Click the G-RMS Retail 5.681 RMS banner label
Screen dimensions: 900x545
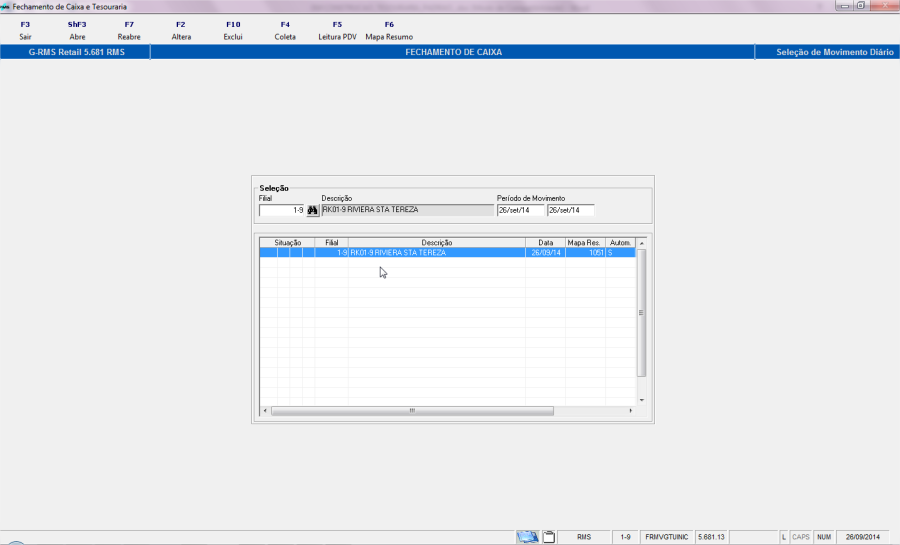pyautogui.click(x=76, y=52)
